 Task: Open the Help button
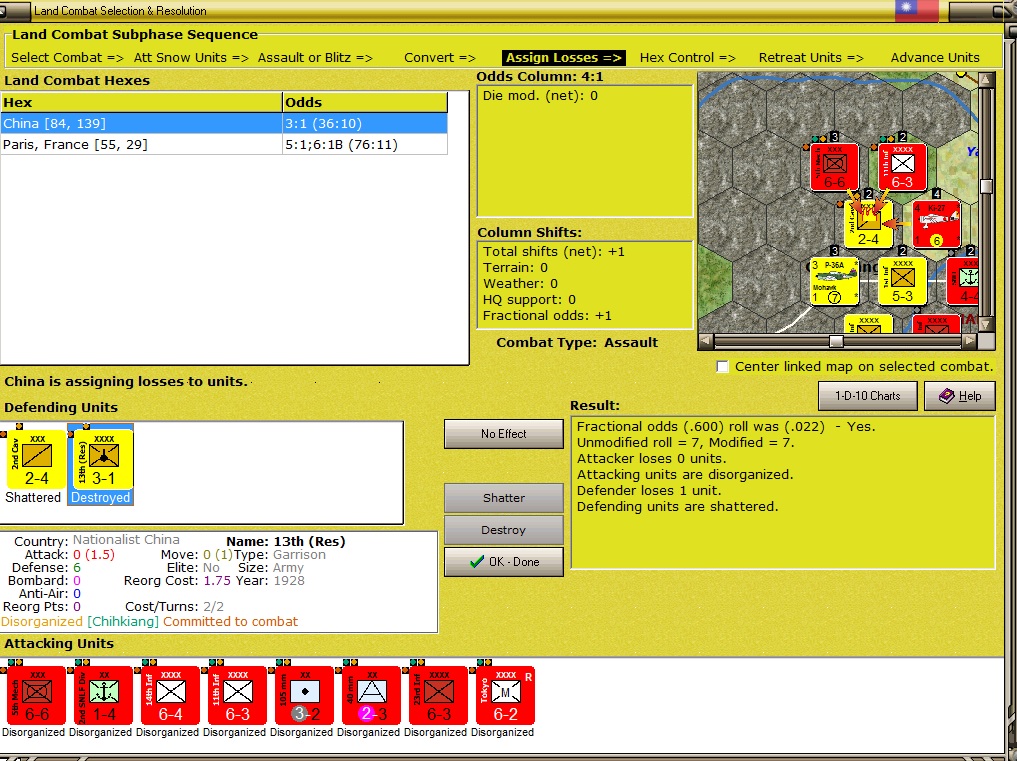coord(959,396)
